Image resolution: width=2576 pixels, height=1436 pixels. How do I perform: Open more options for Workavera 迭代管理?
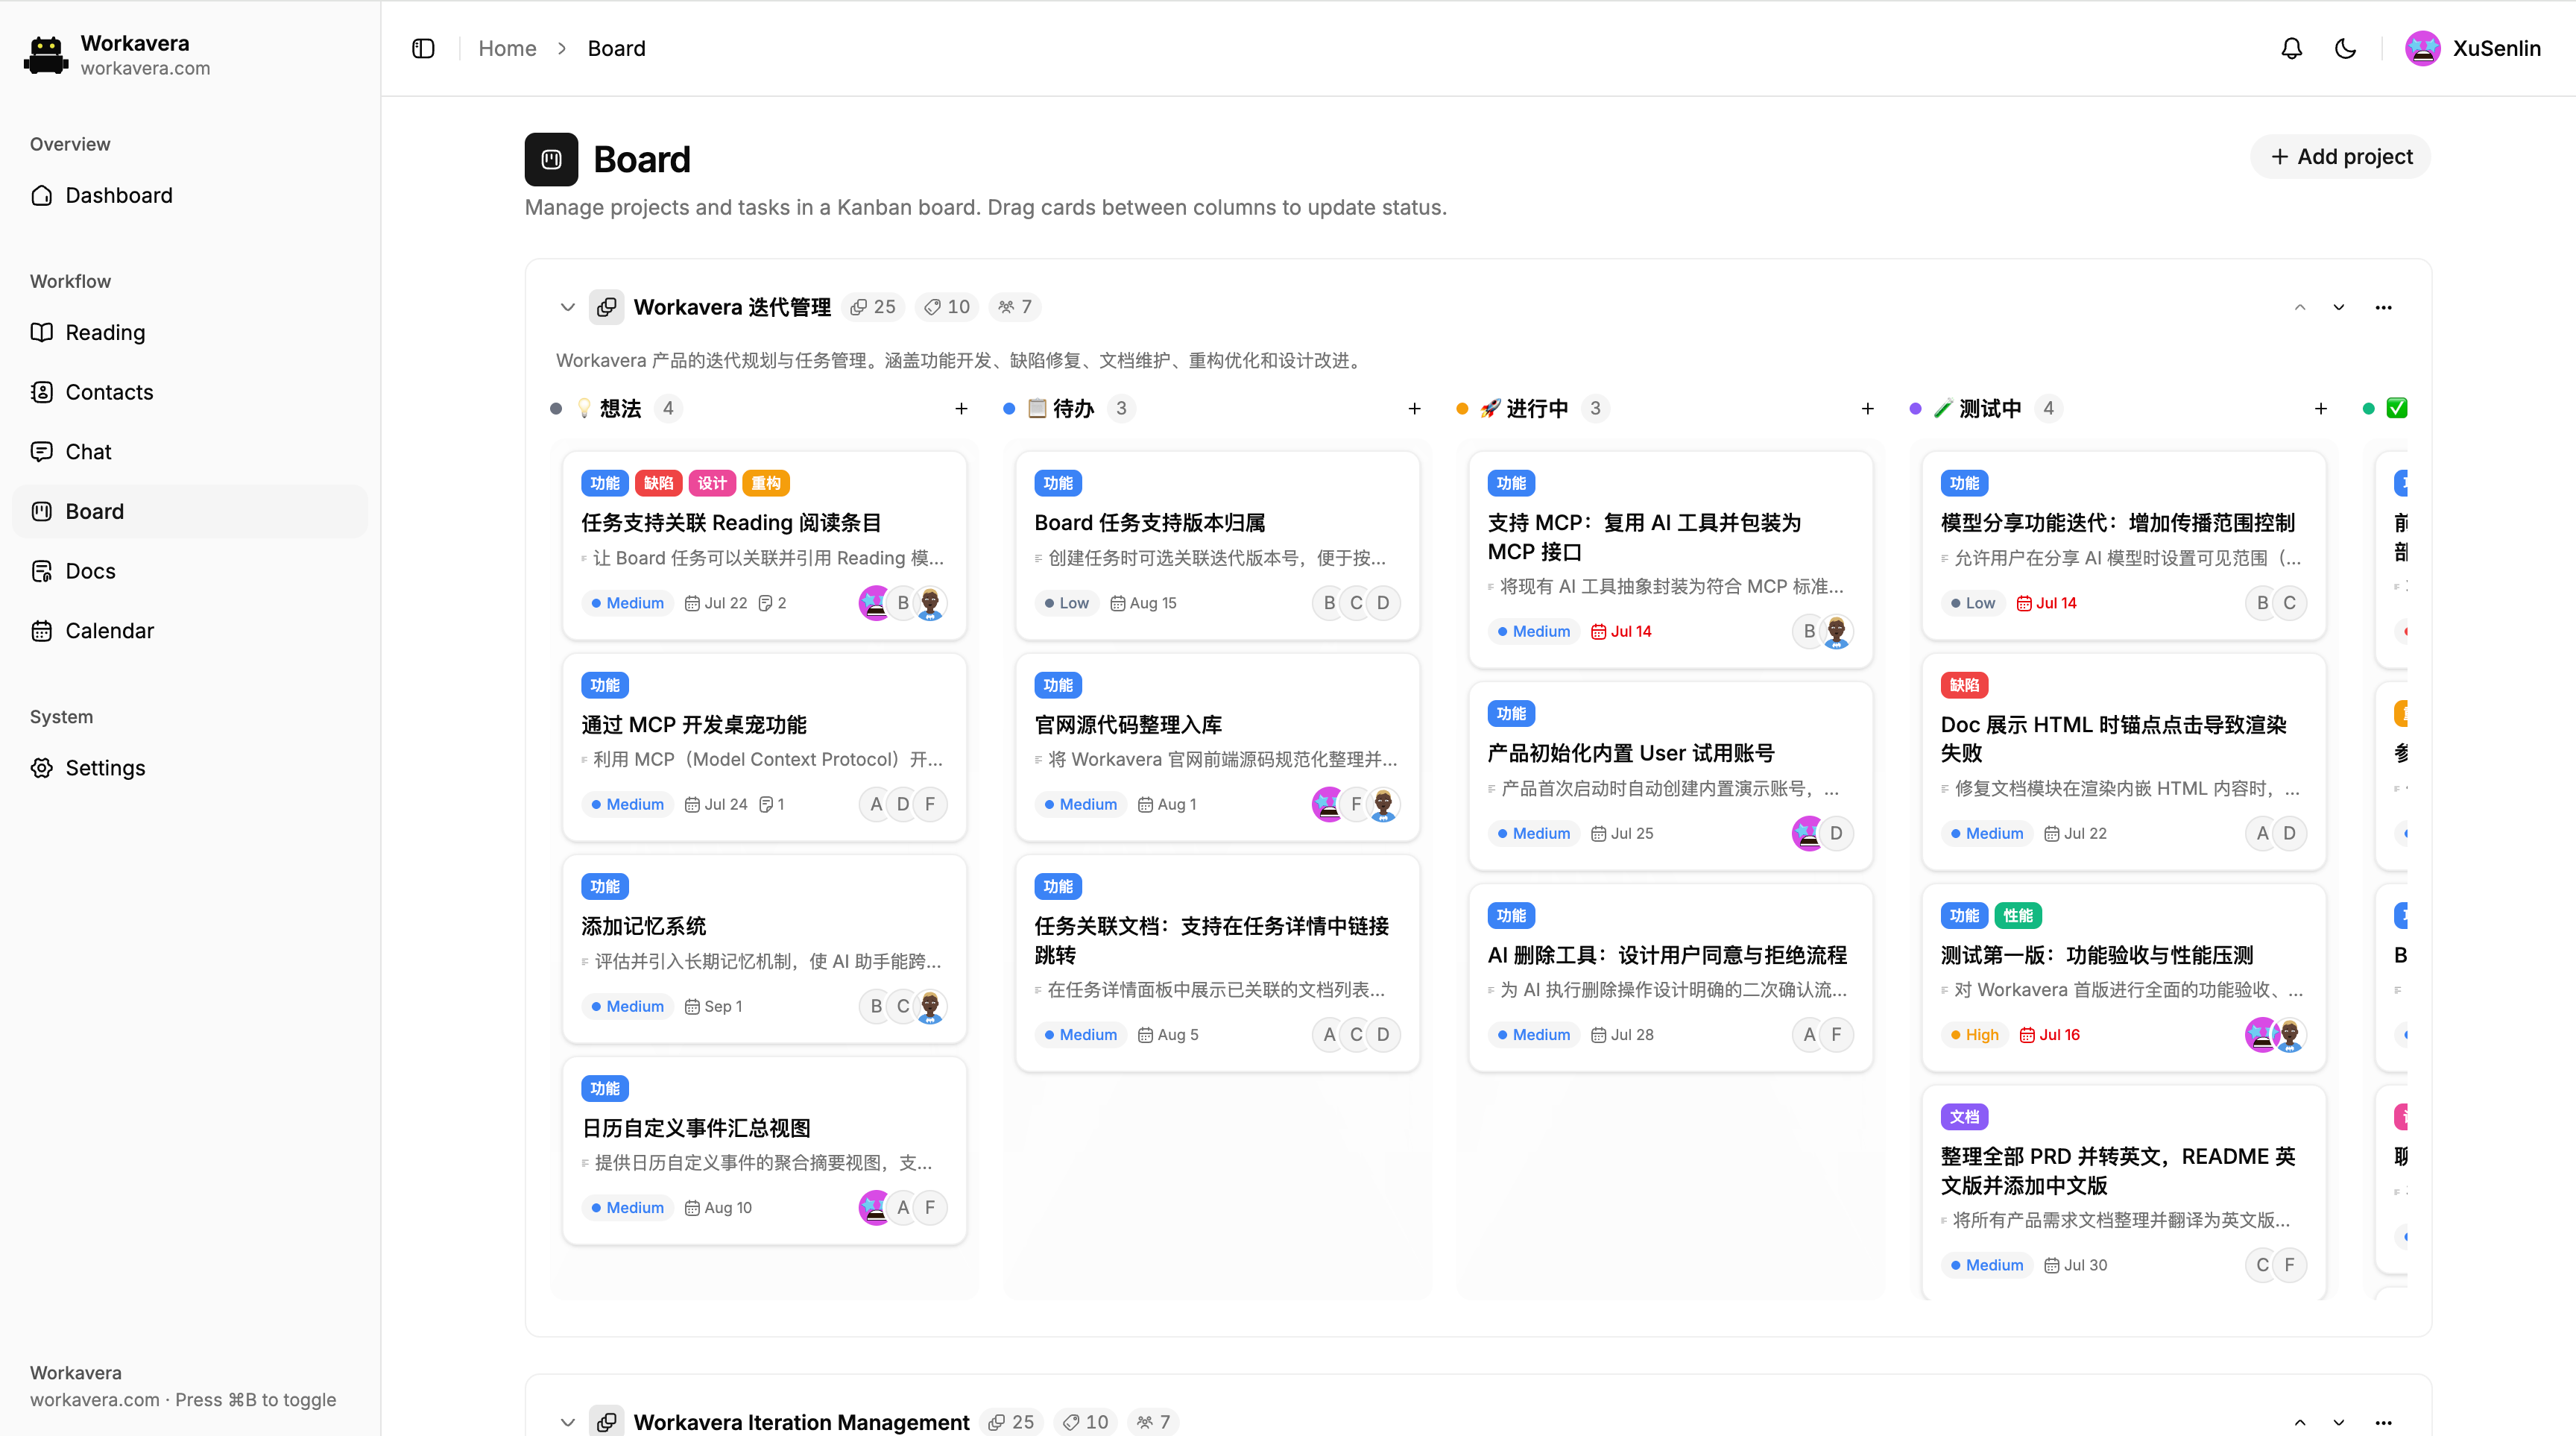click(2383, 307)
